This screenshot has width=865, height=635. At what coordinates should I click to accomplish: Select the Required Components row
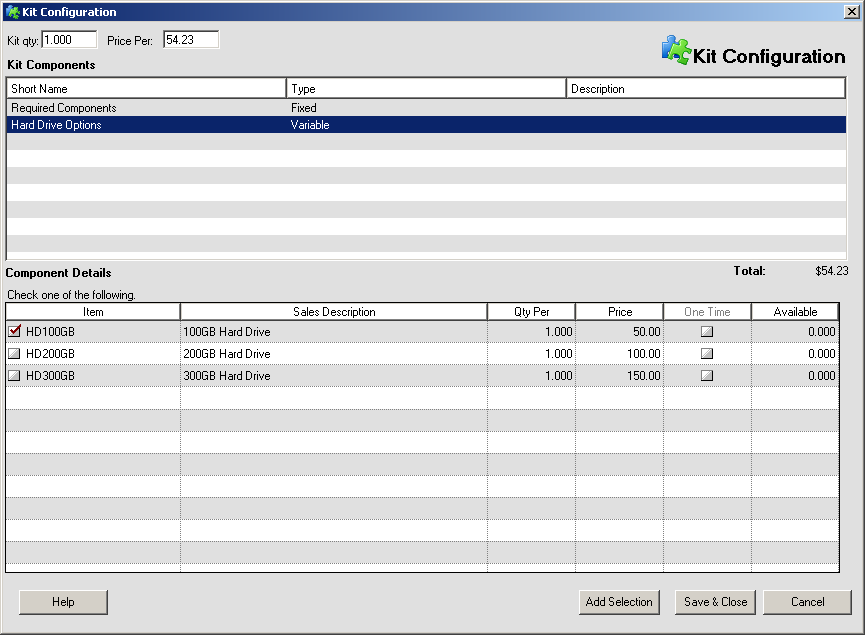point(63,108)
